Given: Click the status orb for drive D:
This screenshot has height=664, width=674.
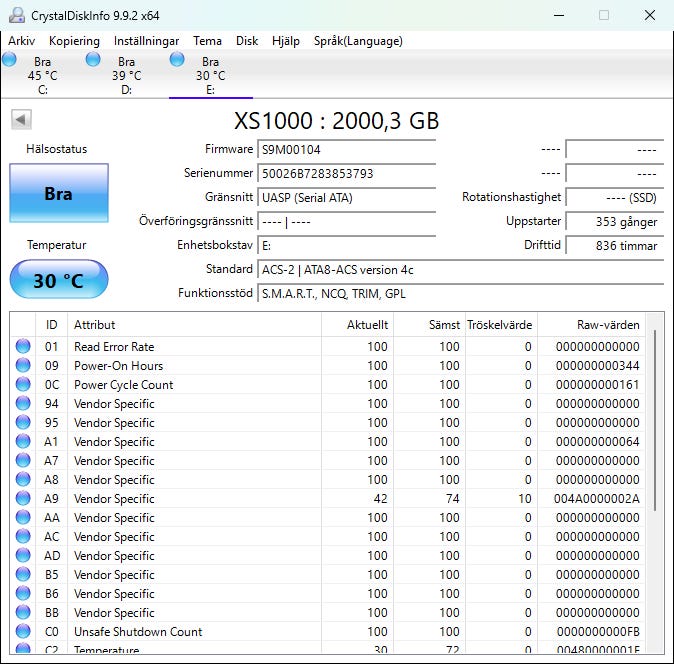Looking at the screenshot, I should 93,59.
